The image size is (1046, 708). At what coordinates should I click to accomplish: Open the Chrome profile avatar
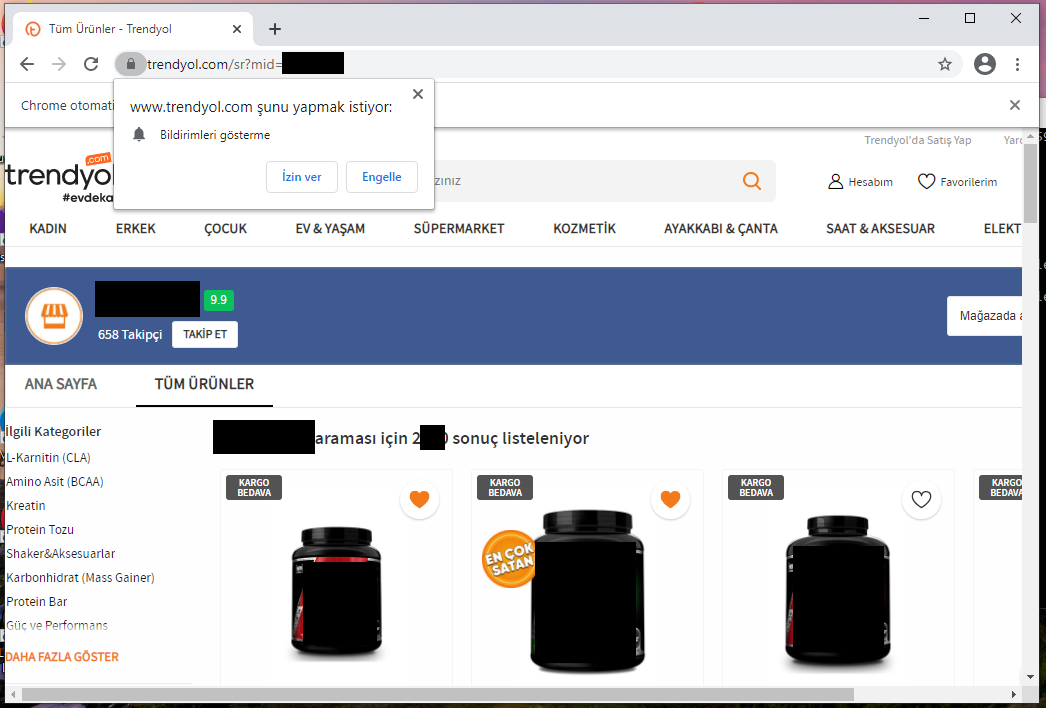click(x=985, y=64)
